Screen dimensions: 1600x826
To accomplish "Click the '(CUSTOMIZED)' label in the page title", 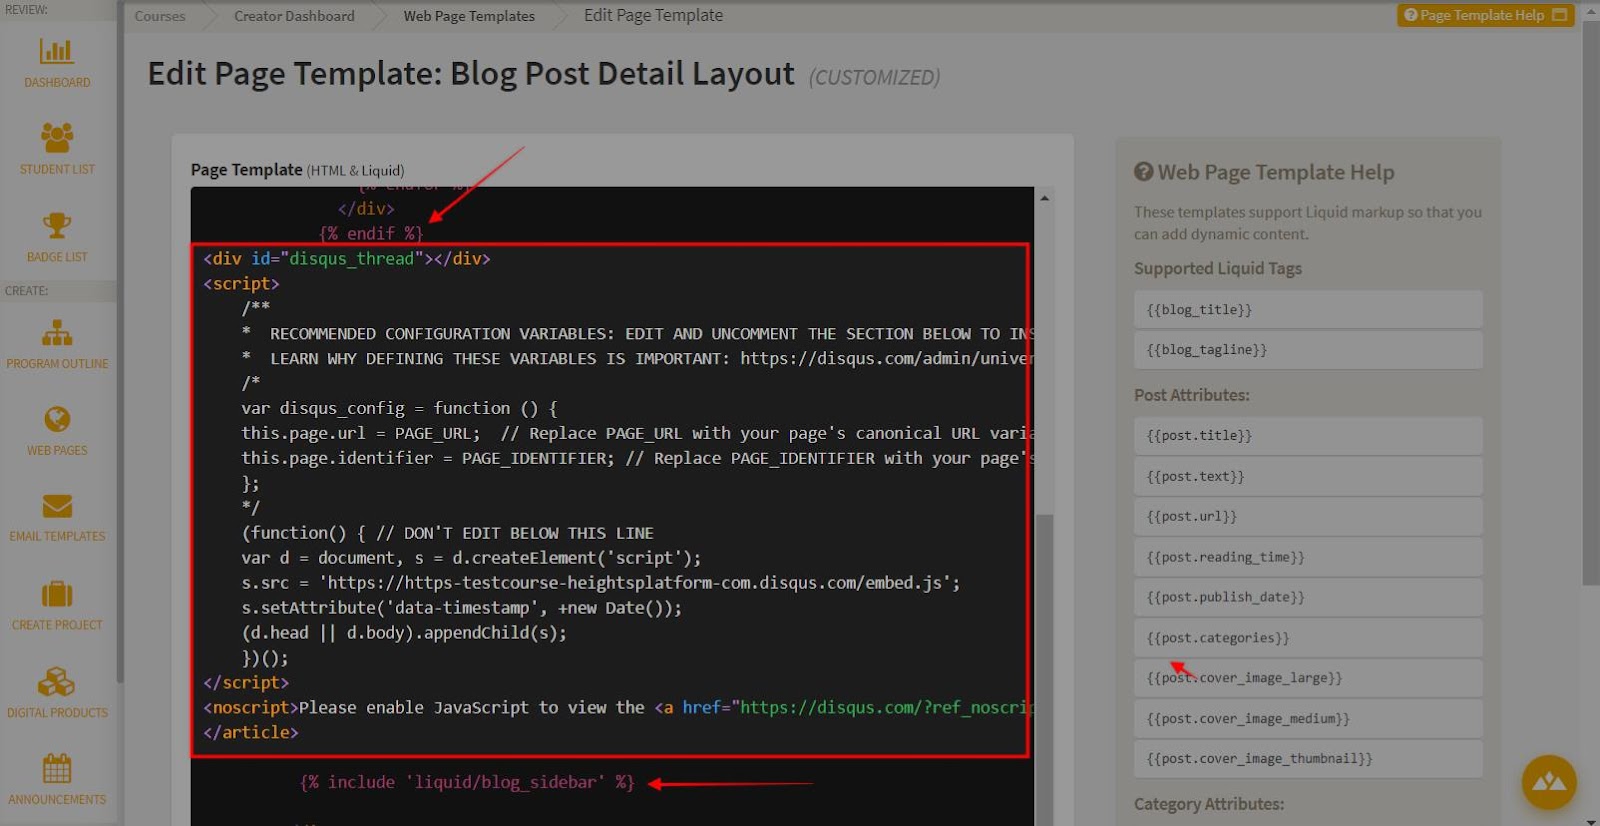I will 874,78.
